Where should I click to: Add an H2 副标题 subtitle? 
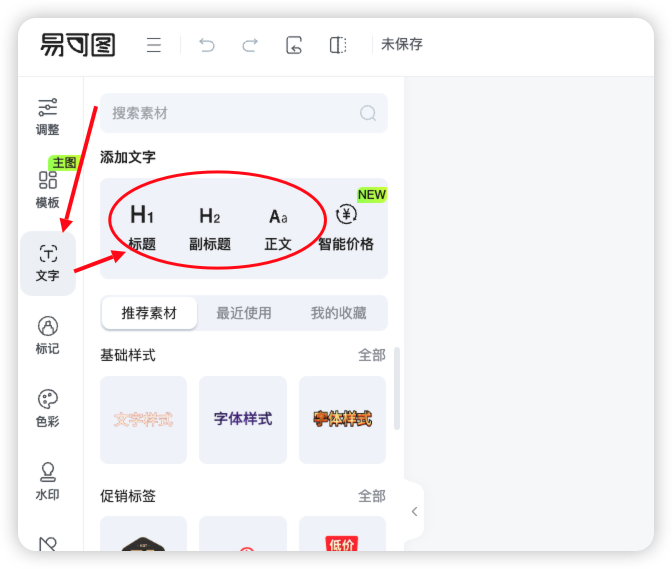click(x=210, y=228)
